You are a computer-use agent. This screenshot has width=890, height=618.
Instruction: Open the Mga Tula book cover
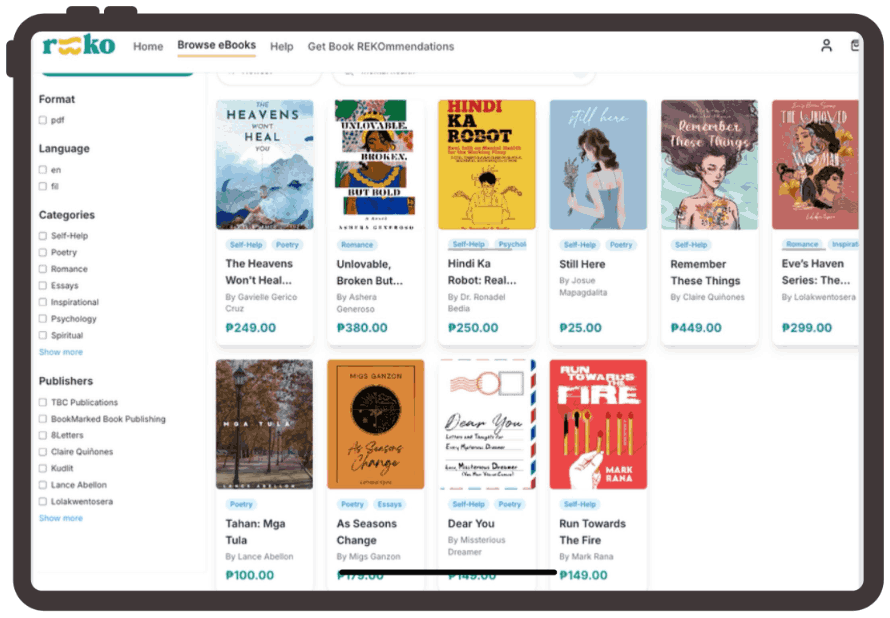tap(265, 424)
